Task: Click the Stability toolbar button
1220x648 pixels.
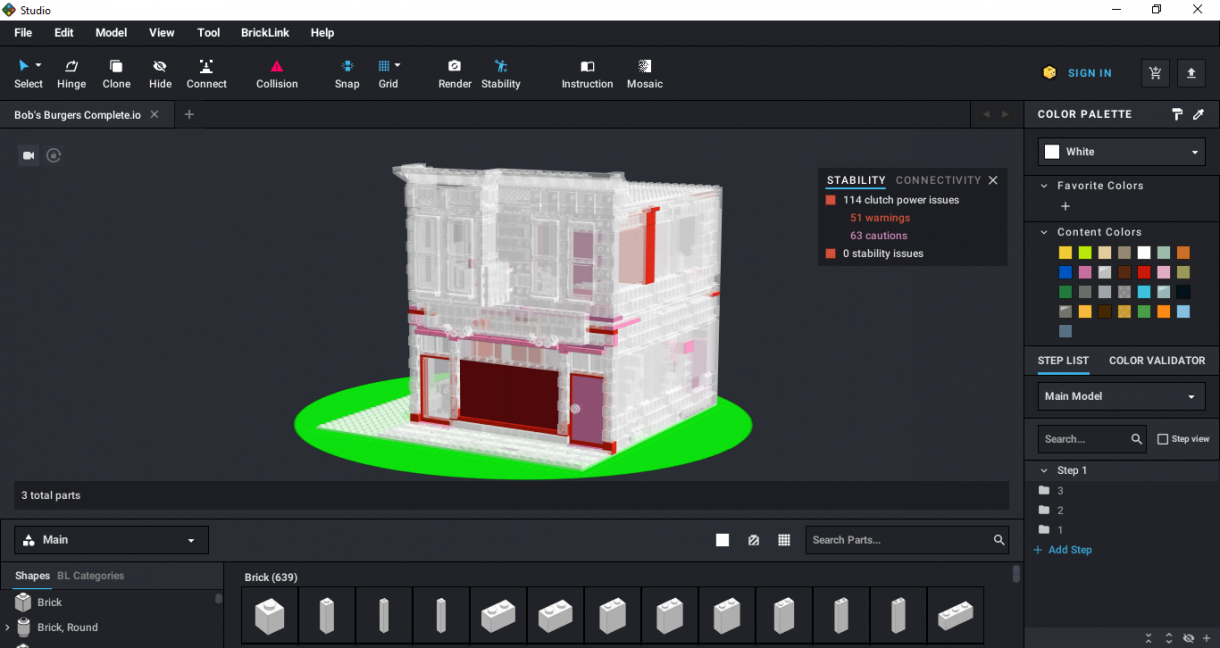Action: point(501,74)
